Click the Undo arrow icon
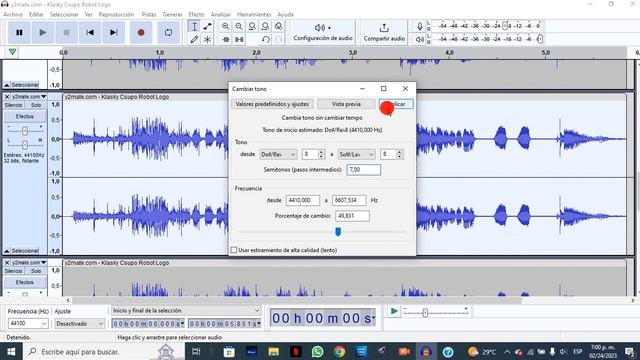 click(265, 39)
